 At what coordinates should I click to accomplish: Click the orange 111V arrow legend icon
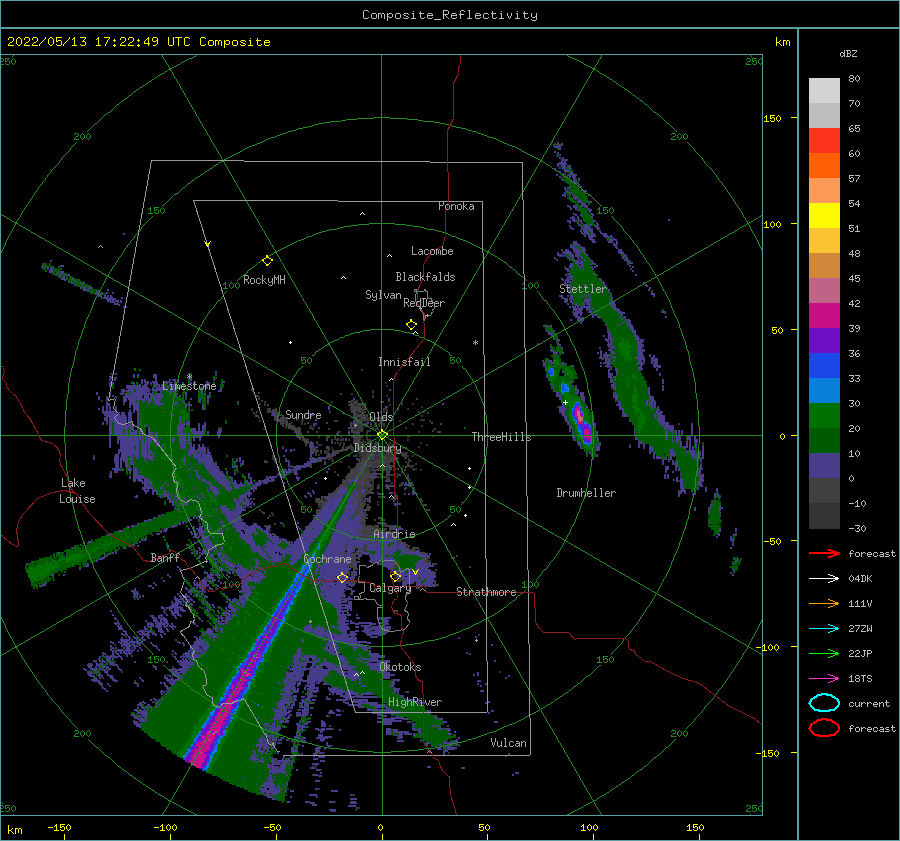point(824,603)
